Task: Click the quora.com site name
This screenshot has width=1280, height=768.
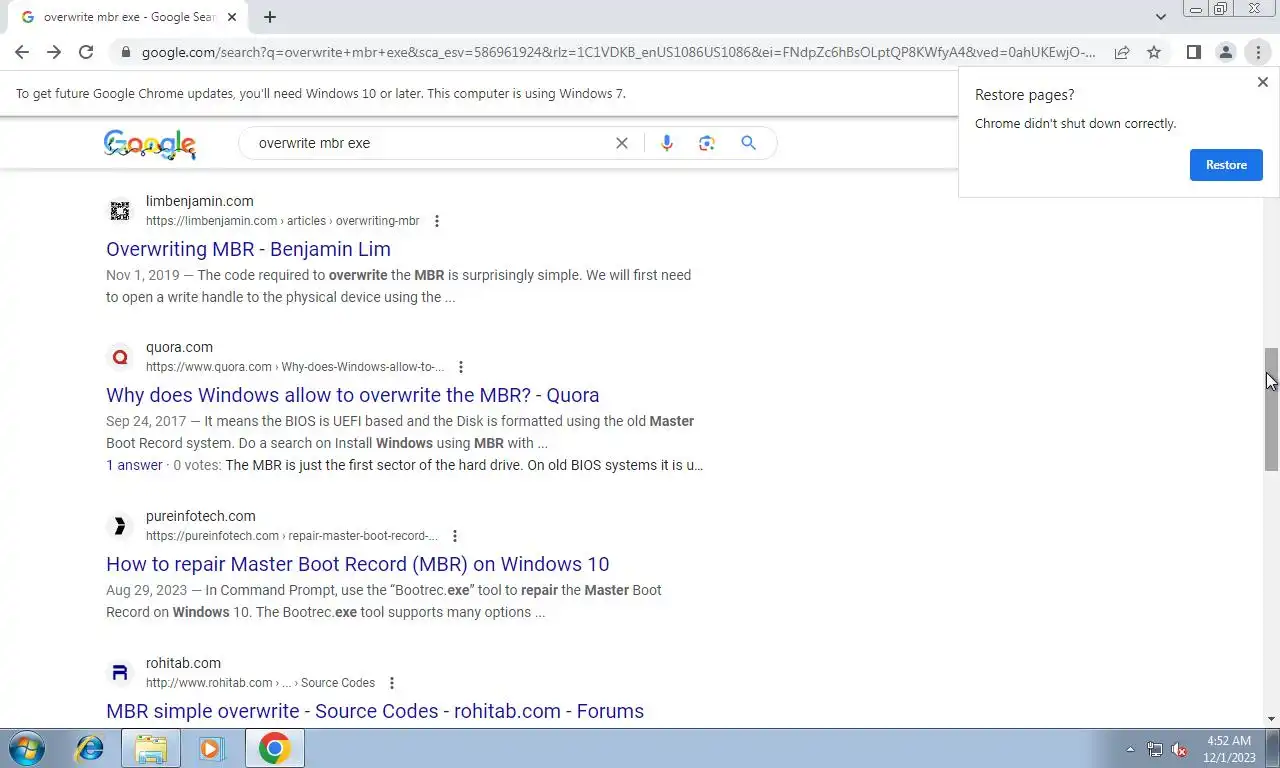Action: [179, 347]
